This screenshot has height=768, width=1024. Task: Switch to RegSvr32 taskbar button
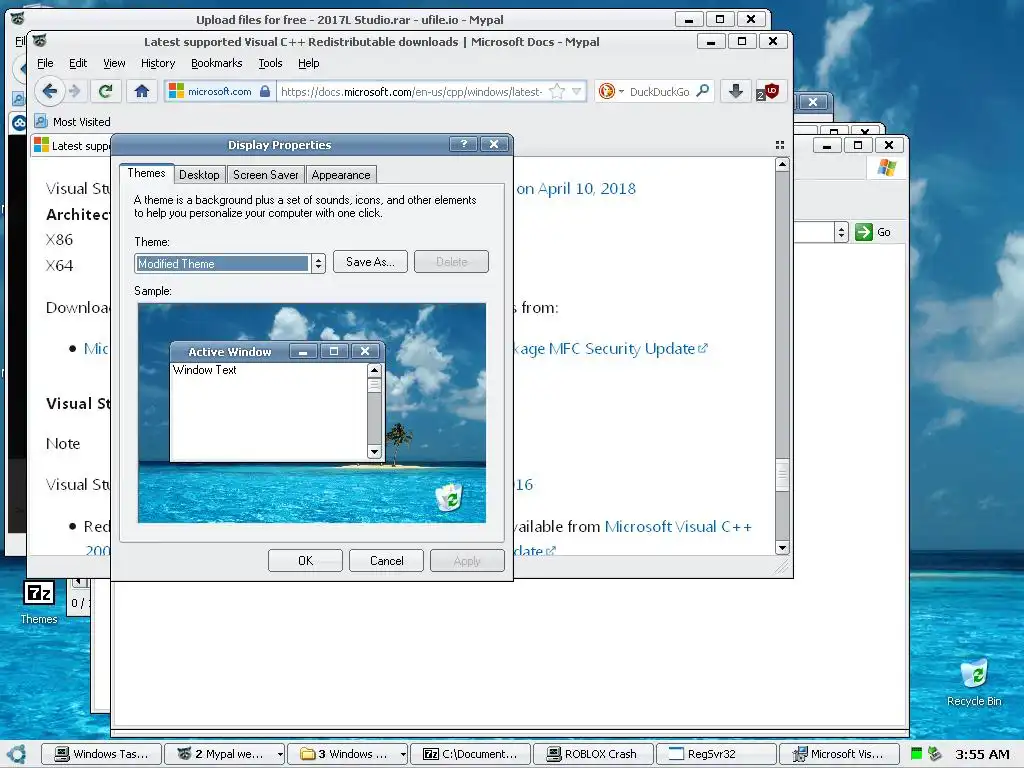pos(716,754)
